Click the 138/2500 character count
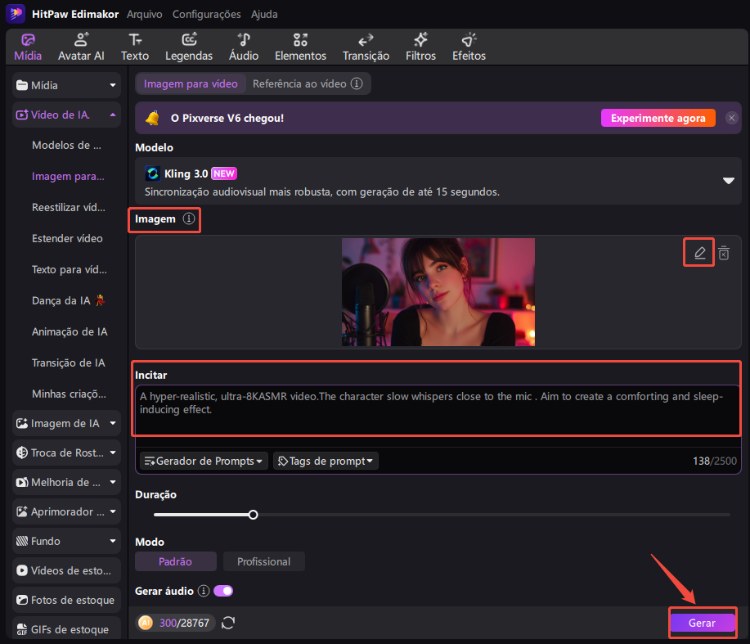 coord(715,461)
